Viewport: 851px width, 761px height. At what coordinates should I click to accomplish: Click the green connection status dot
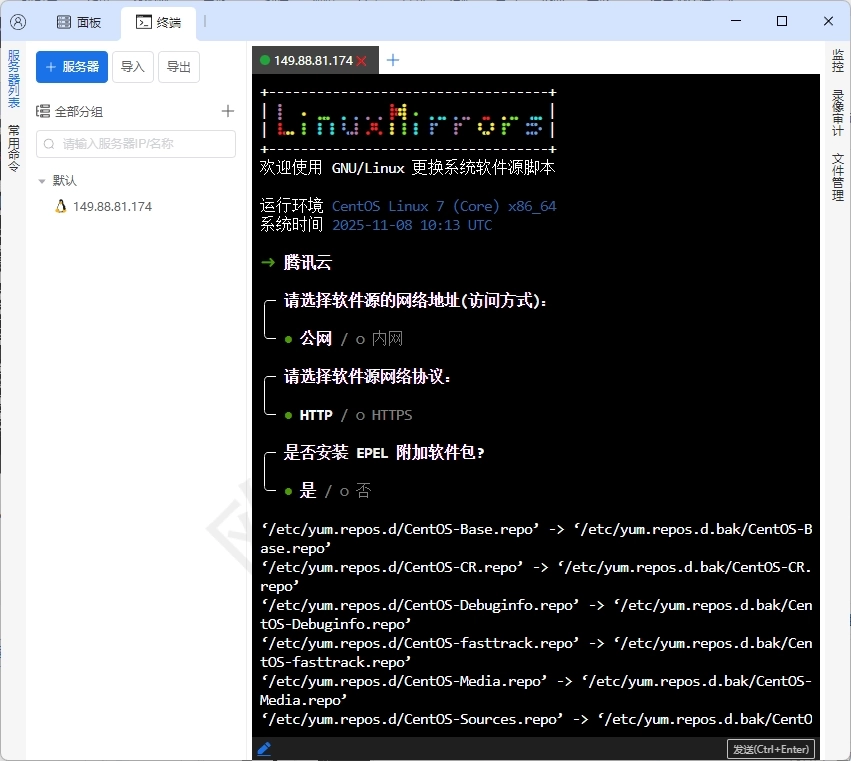click(x=265, y=60)
